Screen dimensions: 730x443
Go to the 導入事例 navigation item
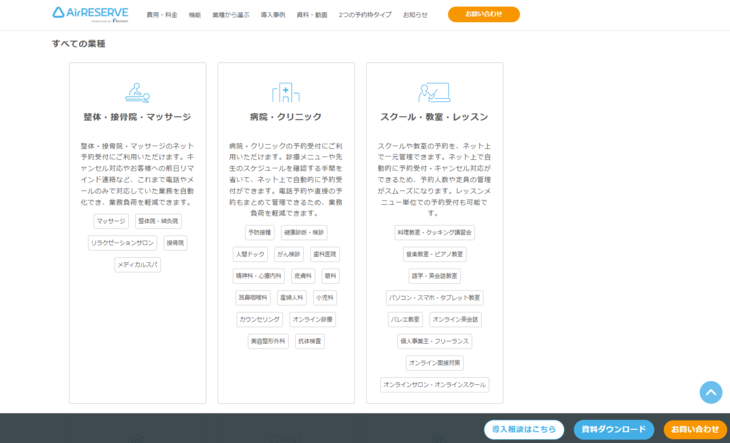272,15
